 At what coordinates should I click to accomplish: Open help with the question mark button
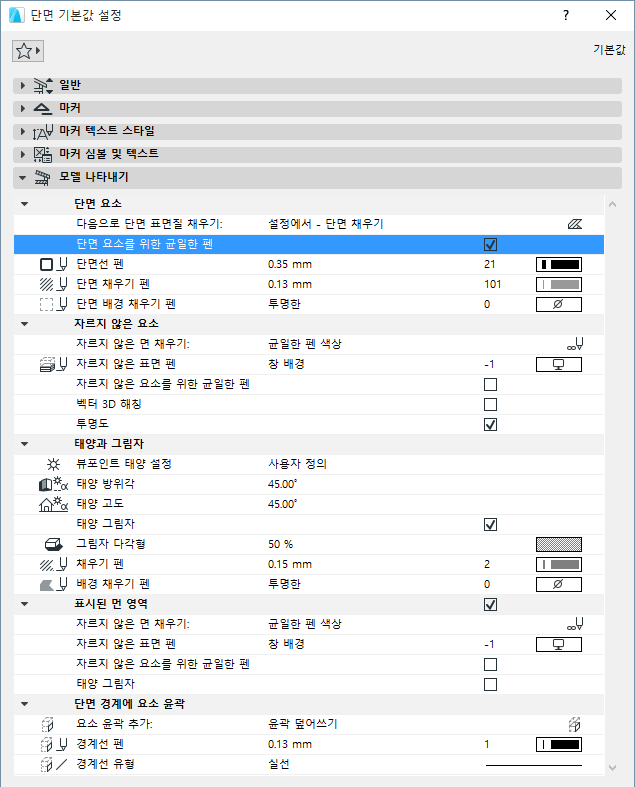[x=566, y=15]
